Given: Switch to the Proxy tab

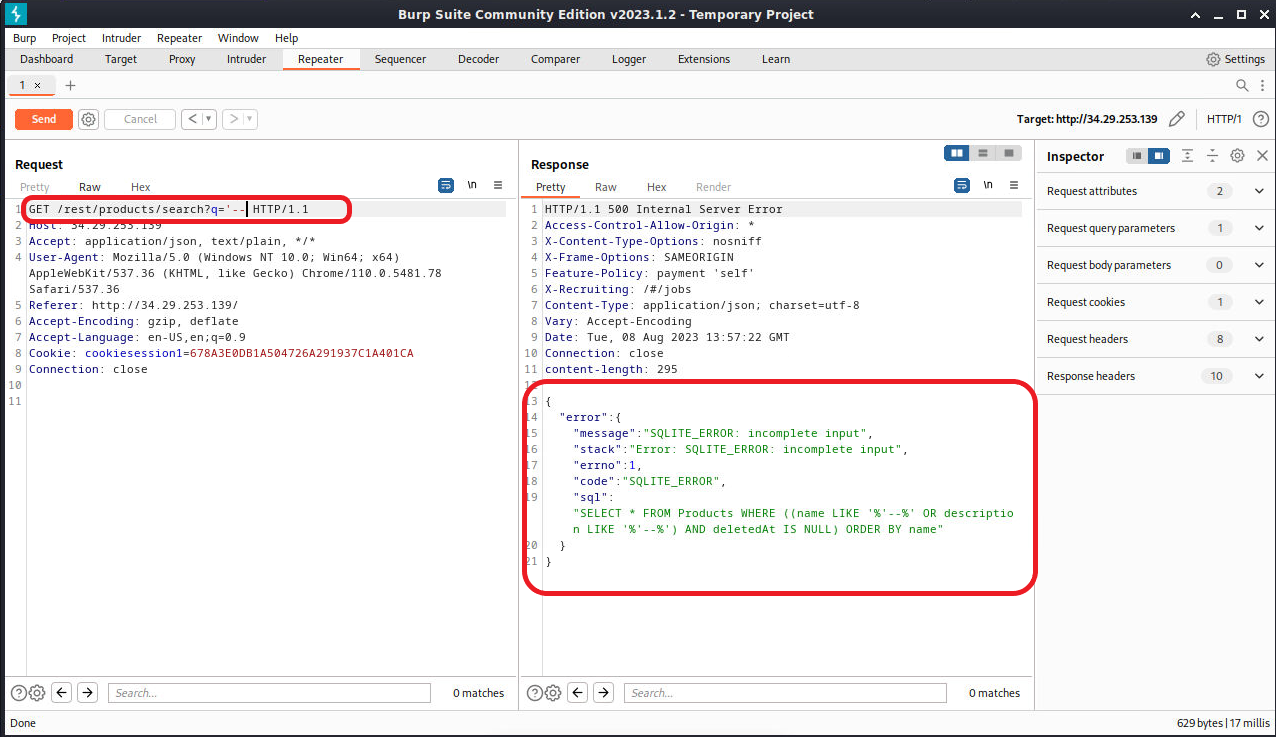Looking at the screenshot, I should pyautogui.click(x=182, y=59).
